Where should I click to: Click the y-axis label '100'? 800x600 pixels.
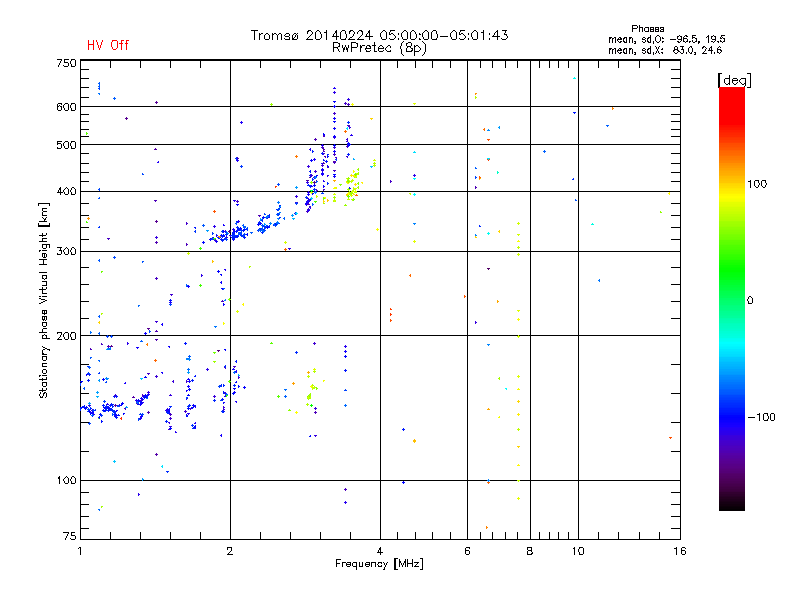tap(66, 481)
